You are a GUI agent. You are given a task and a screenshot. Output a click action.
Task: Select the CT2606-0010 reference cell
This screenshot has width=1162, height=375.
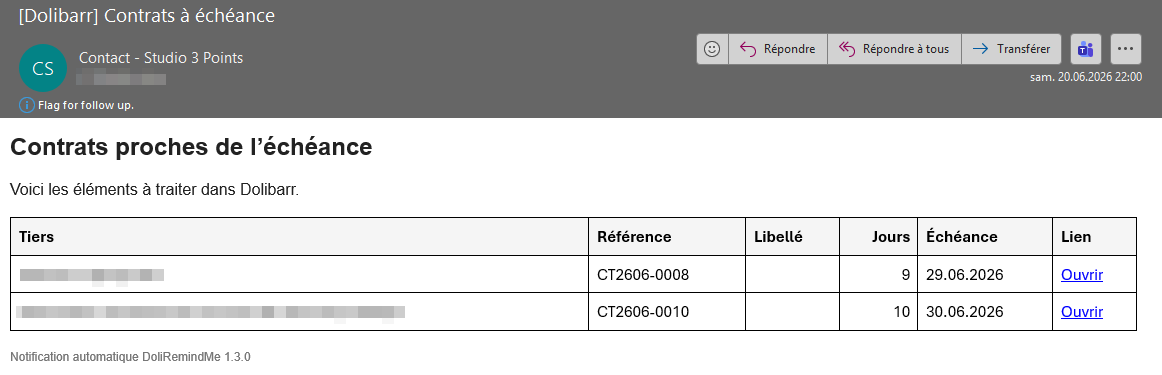pyautogui.click(x=667, y=312)
